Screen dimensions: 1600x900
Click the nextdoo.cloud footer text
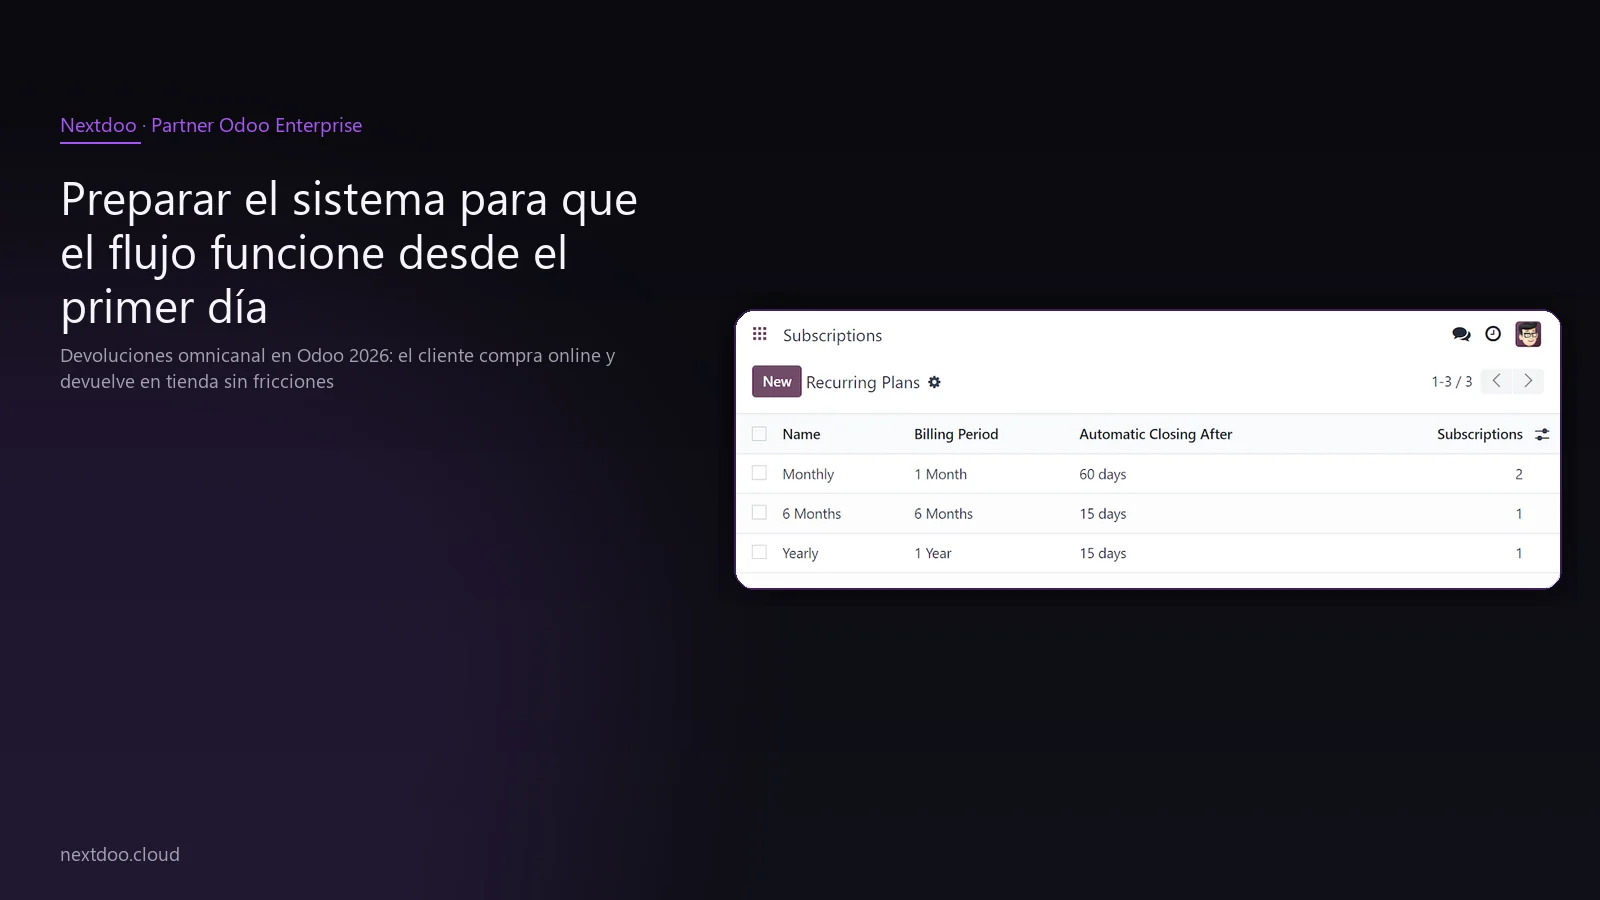(120, 854)
